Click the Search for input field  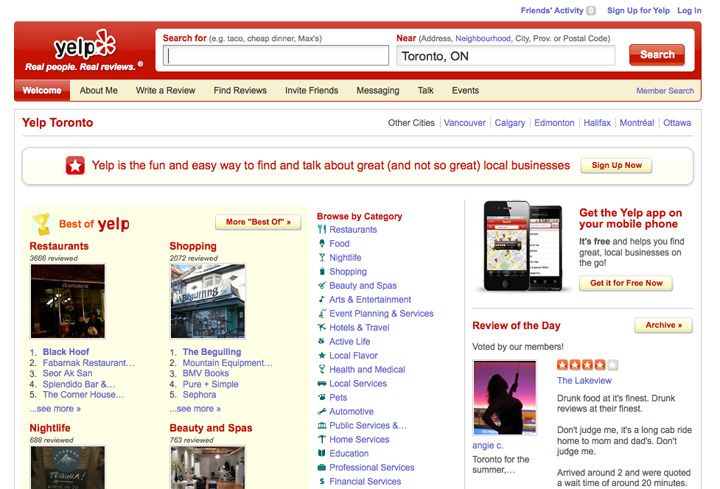pos(276,56)
